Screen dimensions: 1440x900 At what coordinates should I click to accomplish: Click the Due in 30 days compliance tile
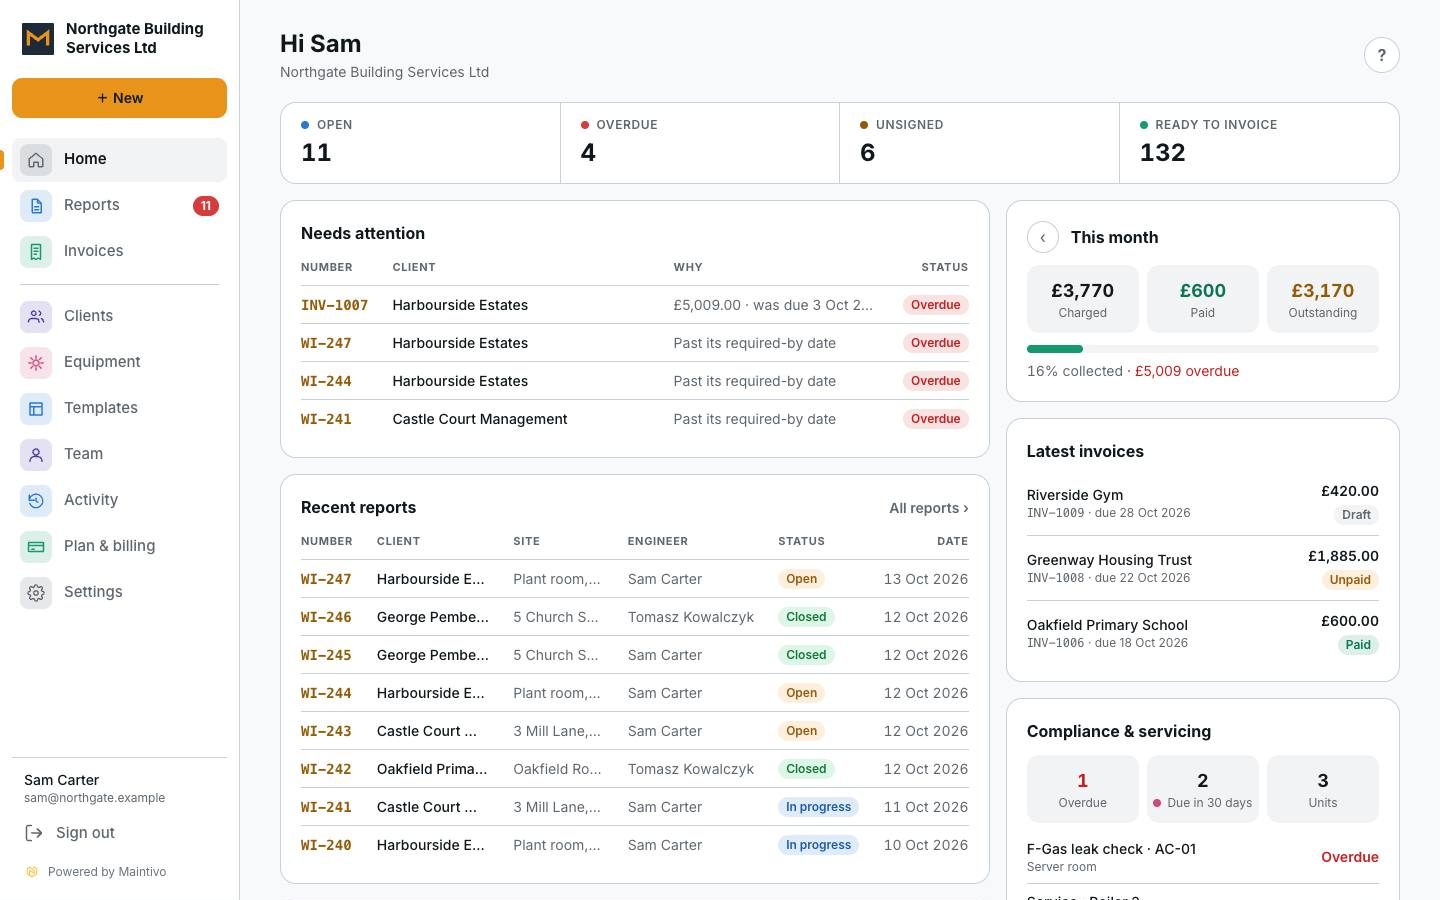pyautogui.click(x=1202, y=789)
